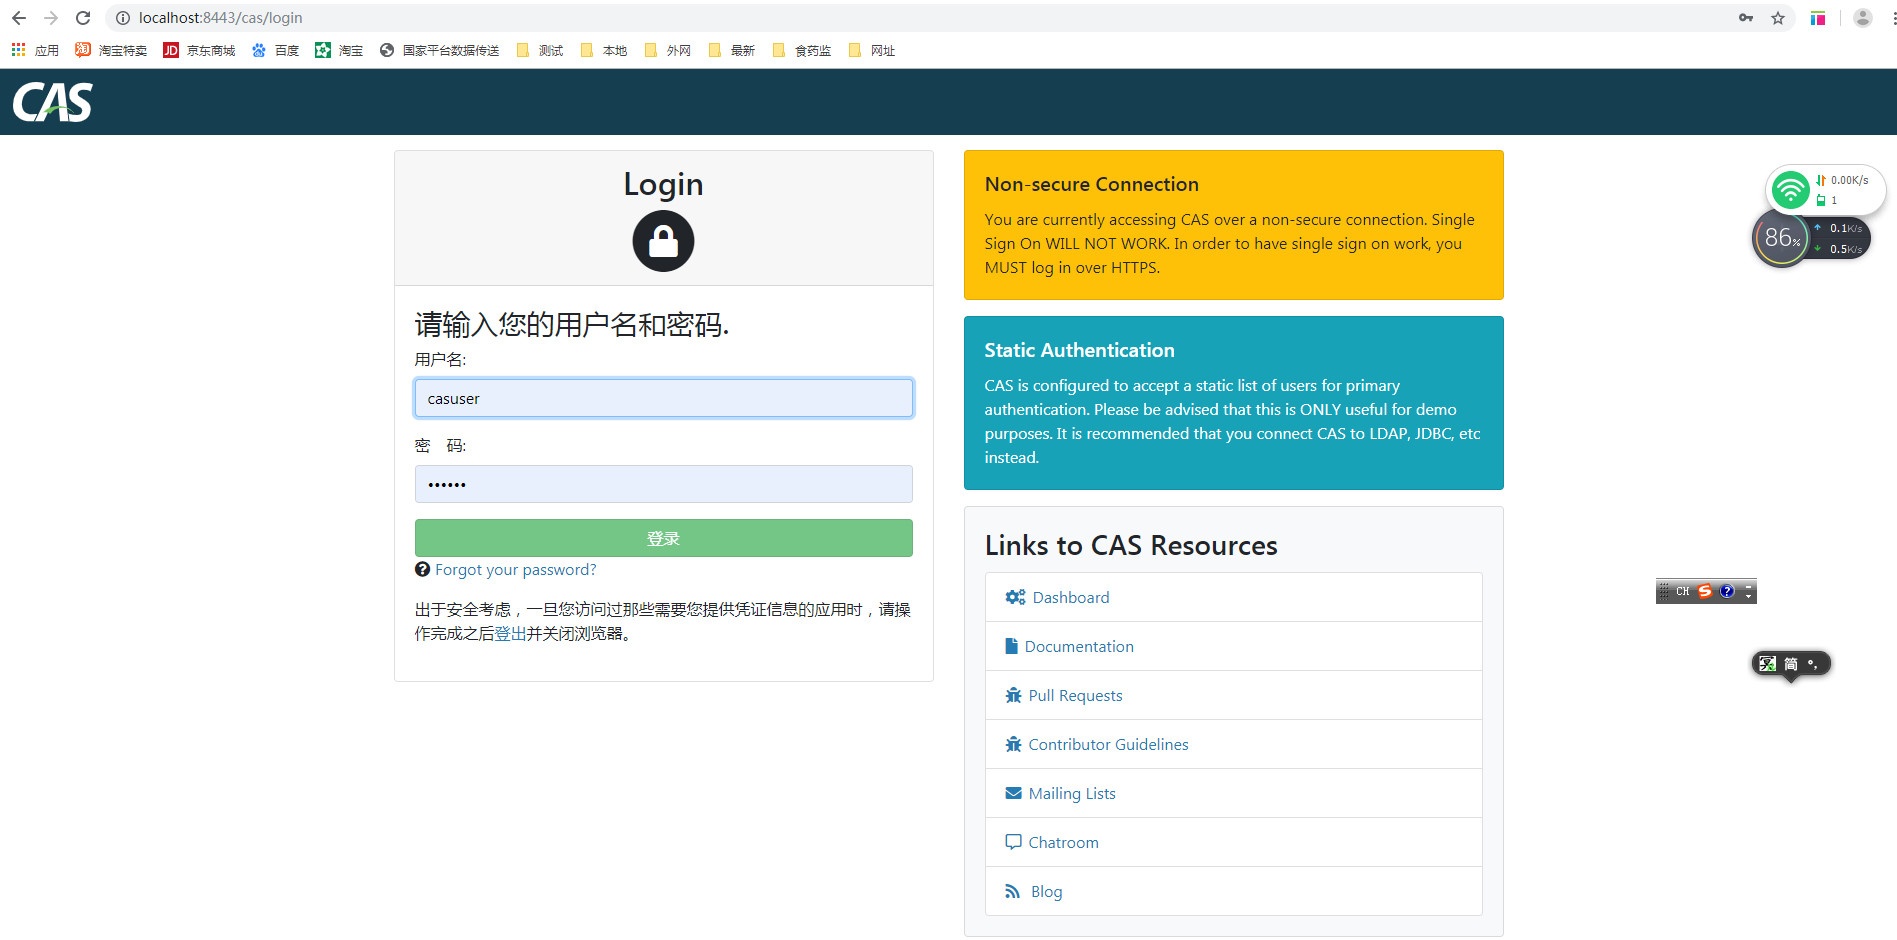Viewport: 1897px width, 940px height.
Task: Click the colorful extension icon in toolbar
Action: (x=1818, y=18)
